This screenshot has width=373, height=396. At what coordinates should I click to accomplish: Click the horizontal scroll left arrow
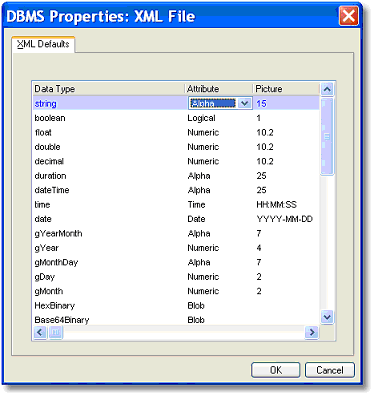tap(40, 332)
